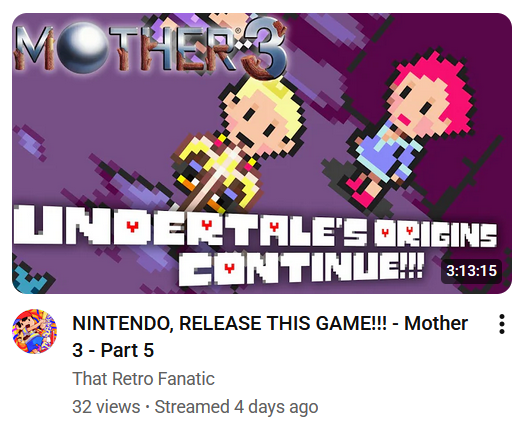Click the Mother 3 logo on the thumbnail
Image resolution: width=526 pixels, height=440 pixels.
[151, 49]
